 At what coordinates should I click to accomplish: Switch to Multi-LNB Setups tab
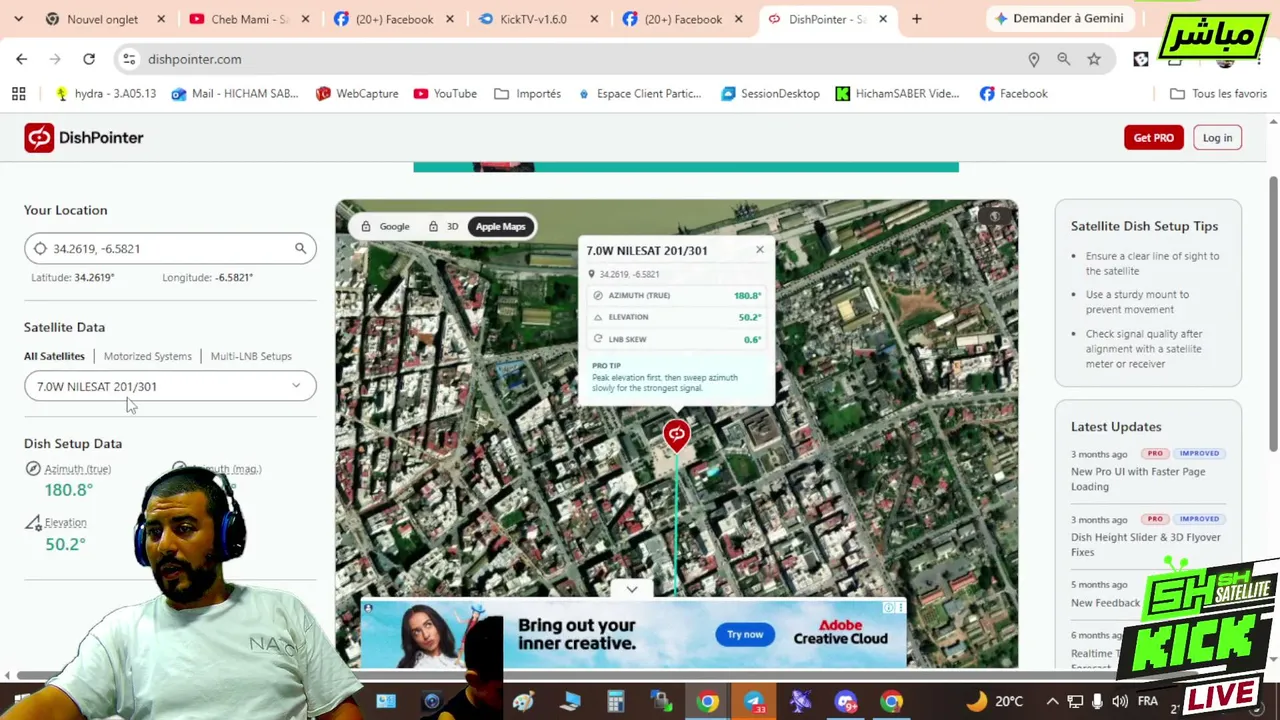coord(251,356)
